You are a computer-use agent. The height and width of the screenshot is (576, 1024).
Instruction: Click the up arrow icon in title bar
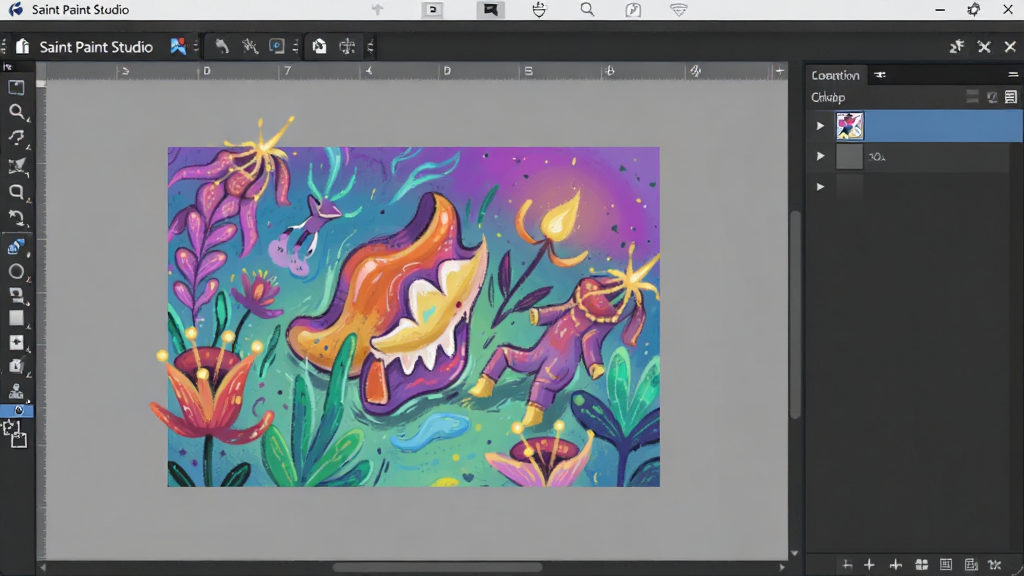[x=377, y=9]
